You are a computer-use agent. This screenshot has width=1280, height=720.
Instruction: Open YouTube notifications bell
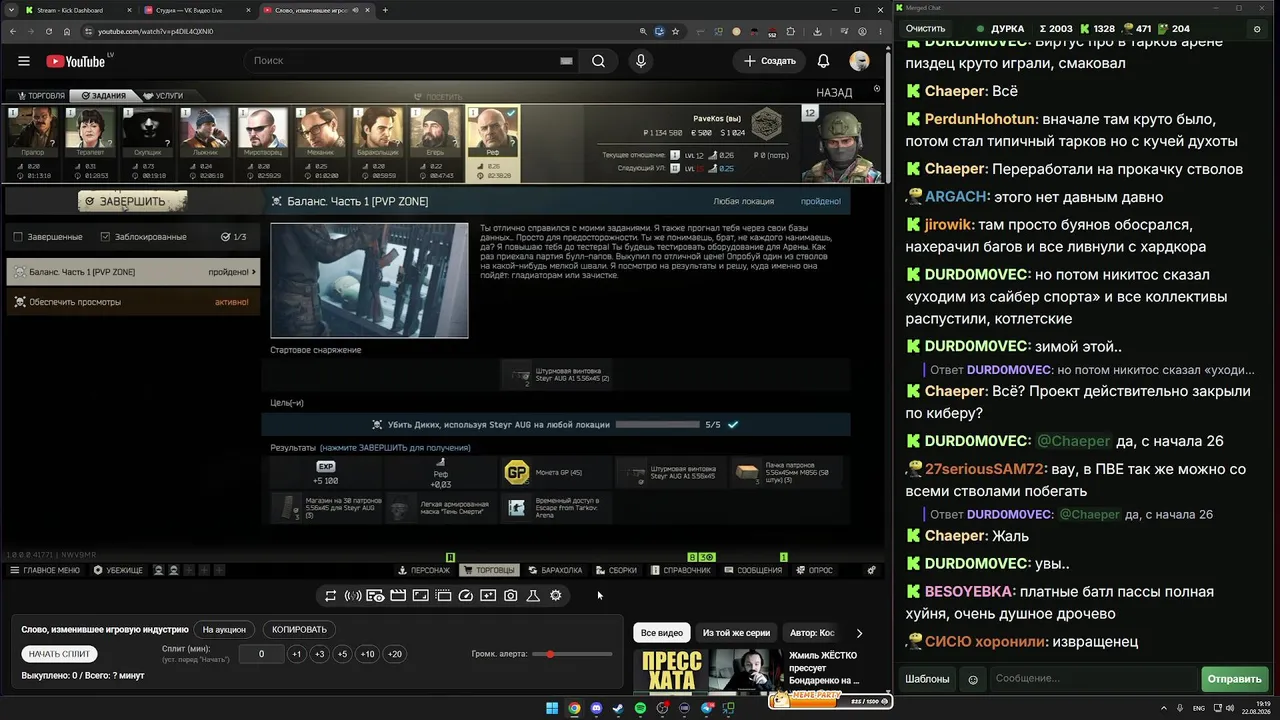click(x=823, y=61)
